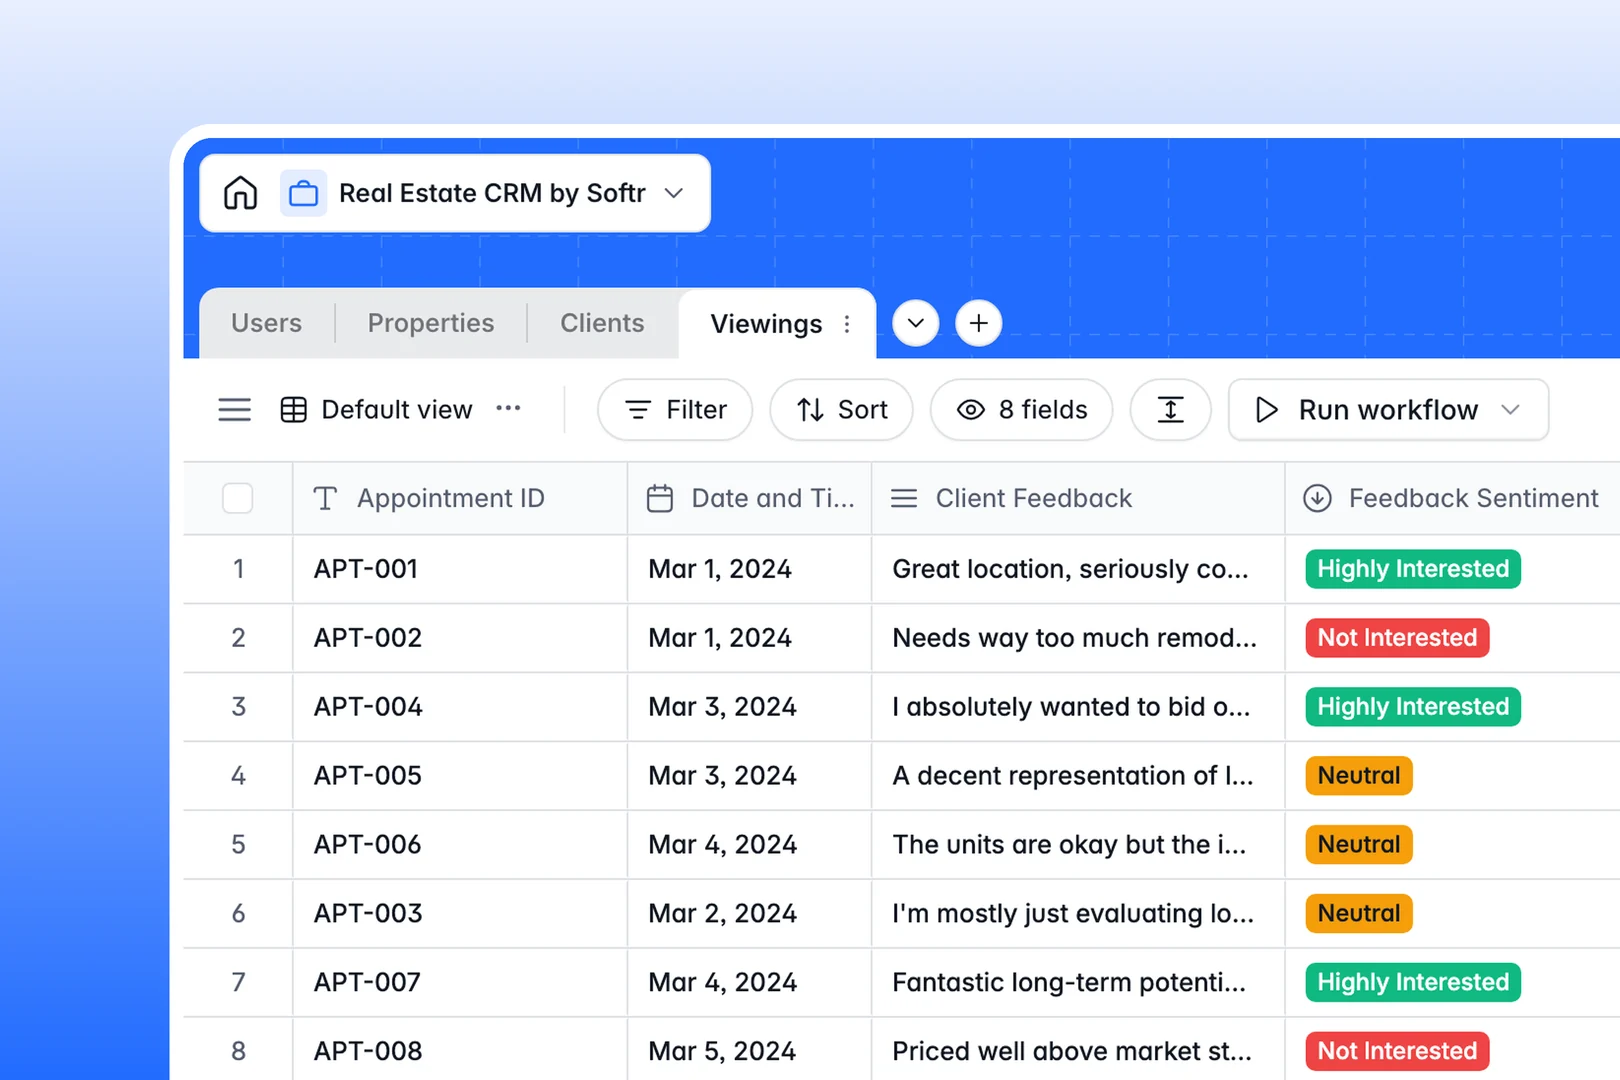Click the APT-001 cell
1620x1080 pixels.
point(460,569)
